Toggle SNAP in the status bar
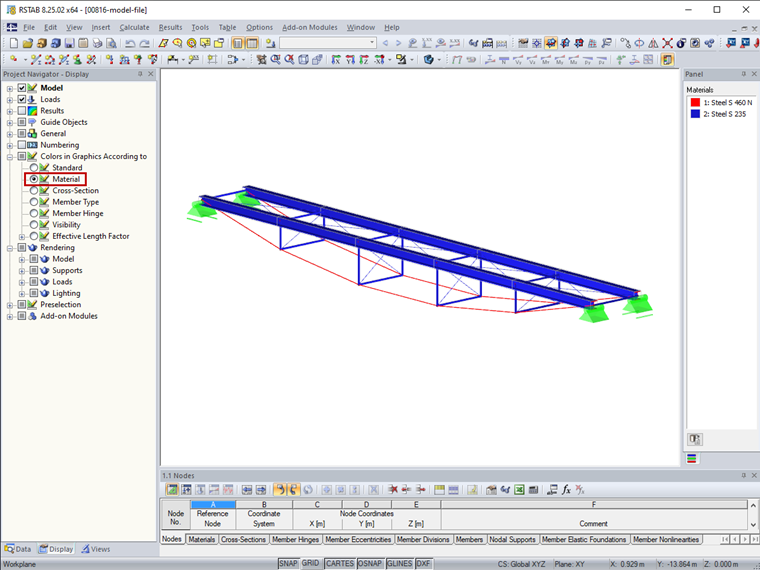 [288, 564]
